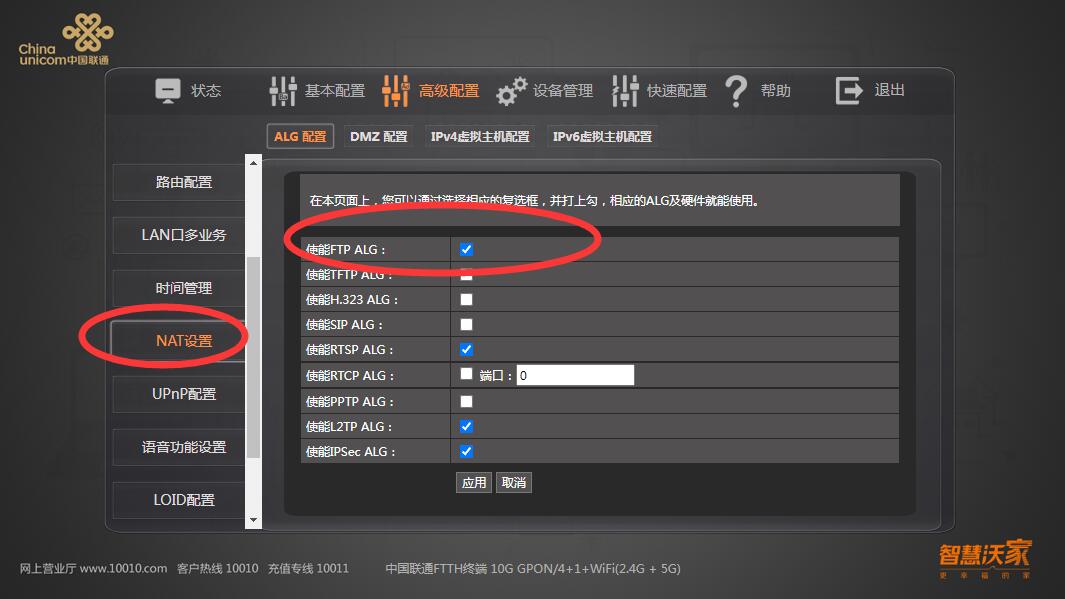Click the sliders icon for 快速配置

pyautogui.click(x=625, y=91)
